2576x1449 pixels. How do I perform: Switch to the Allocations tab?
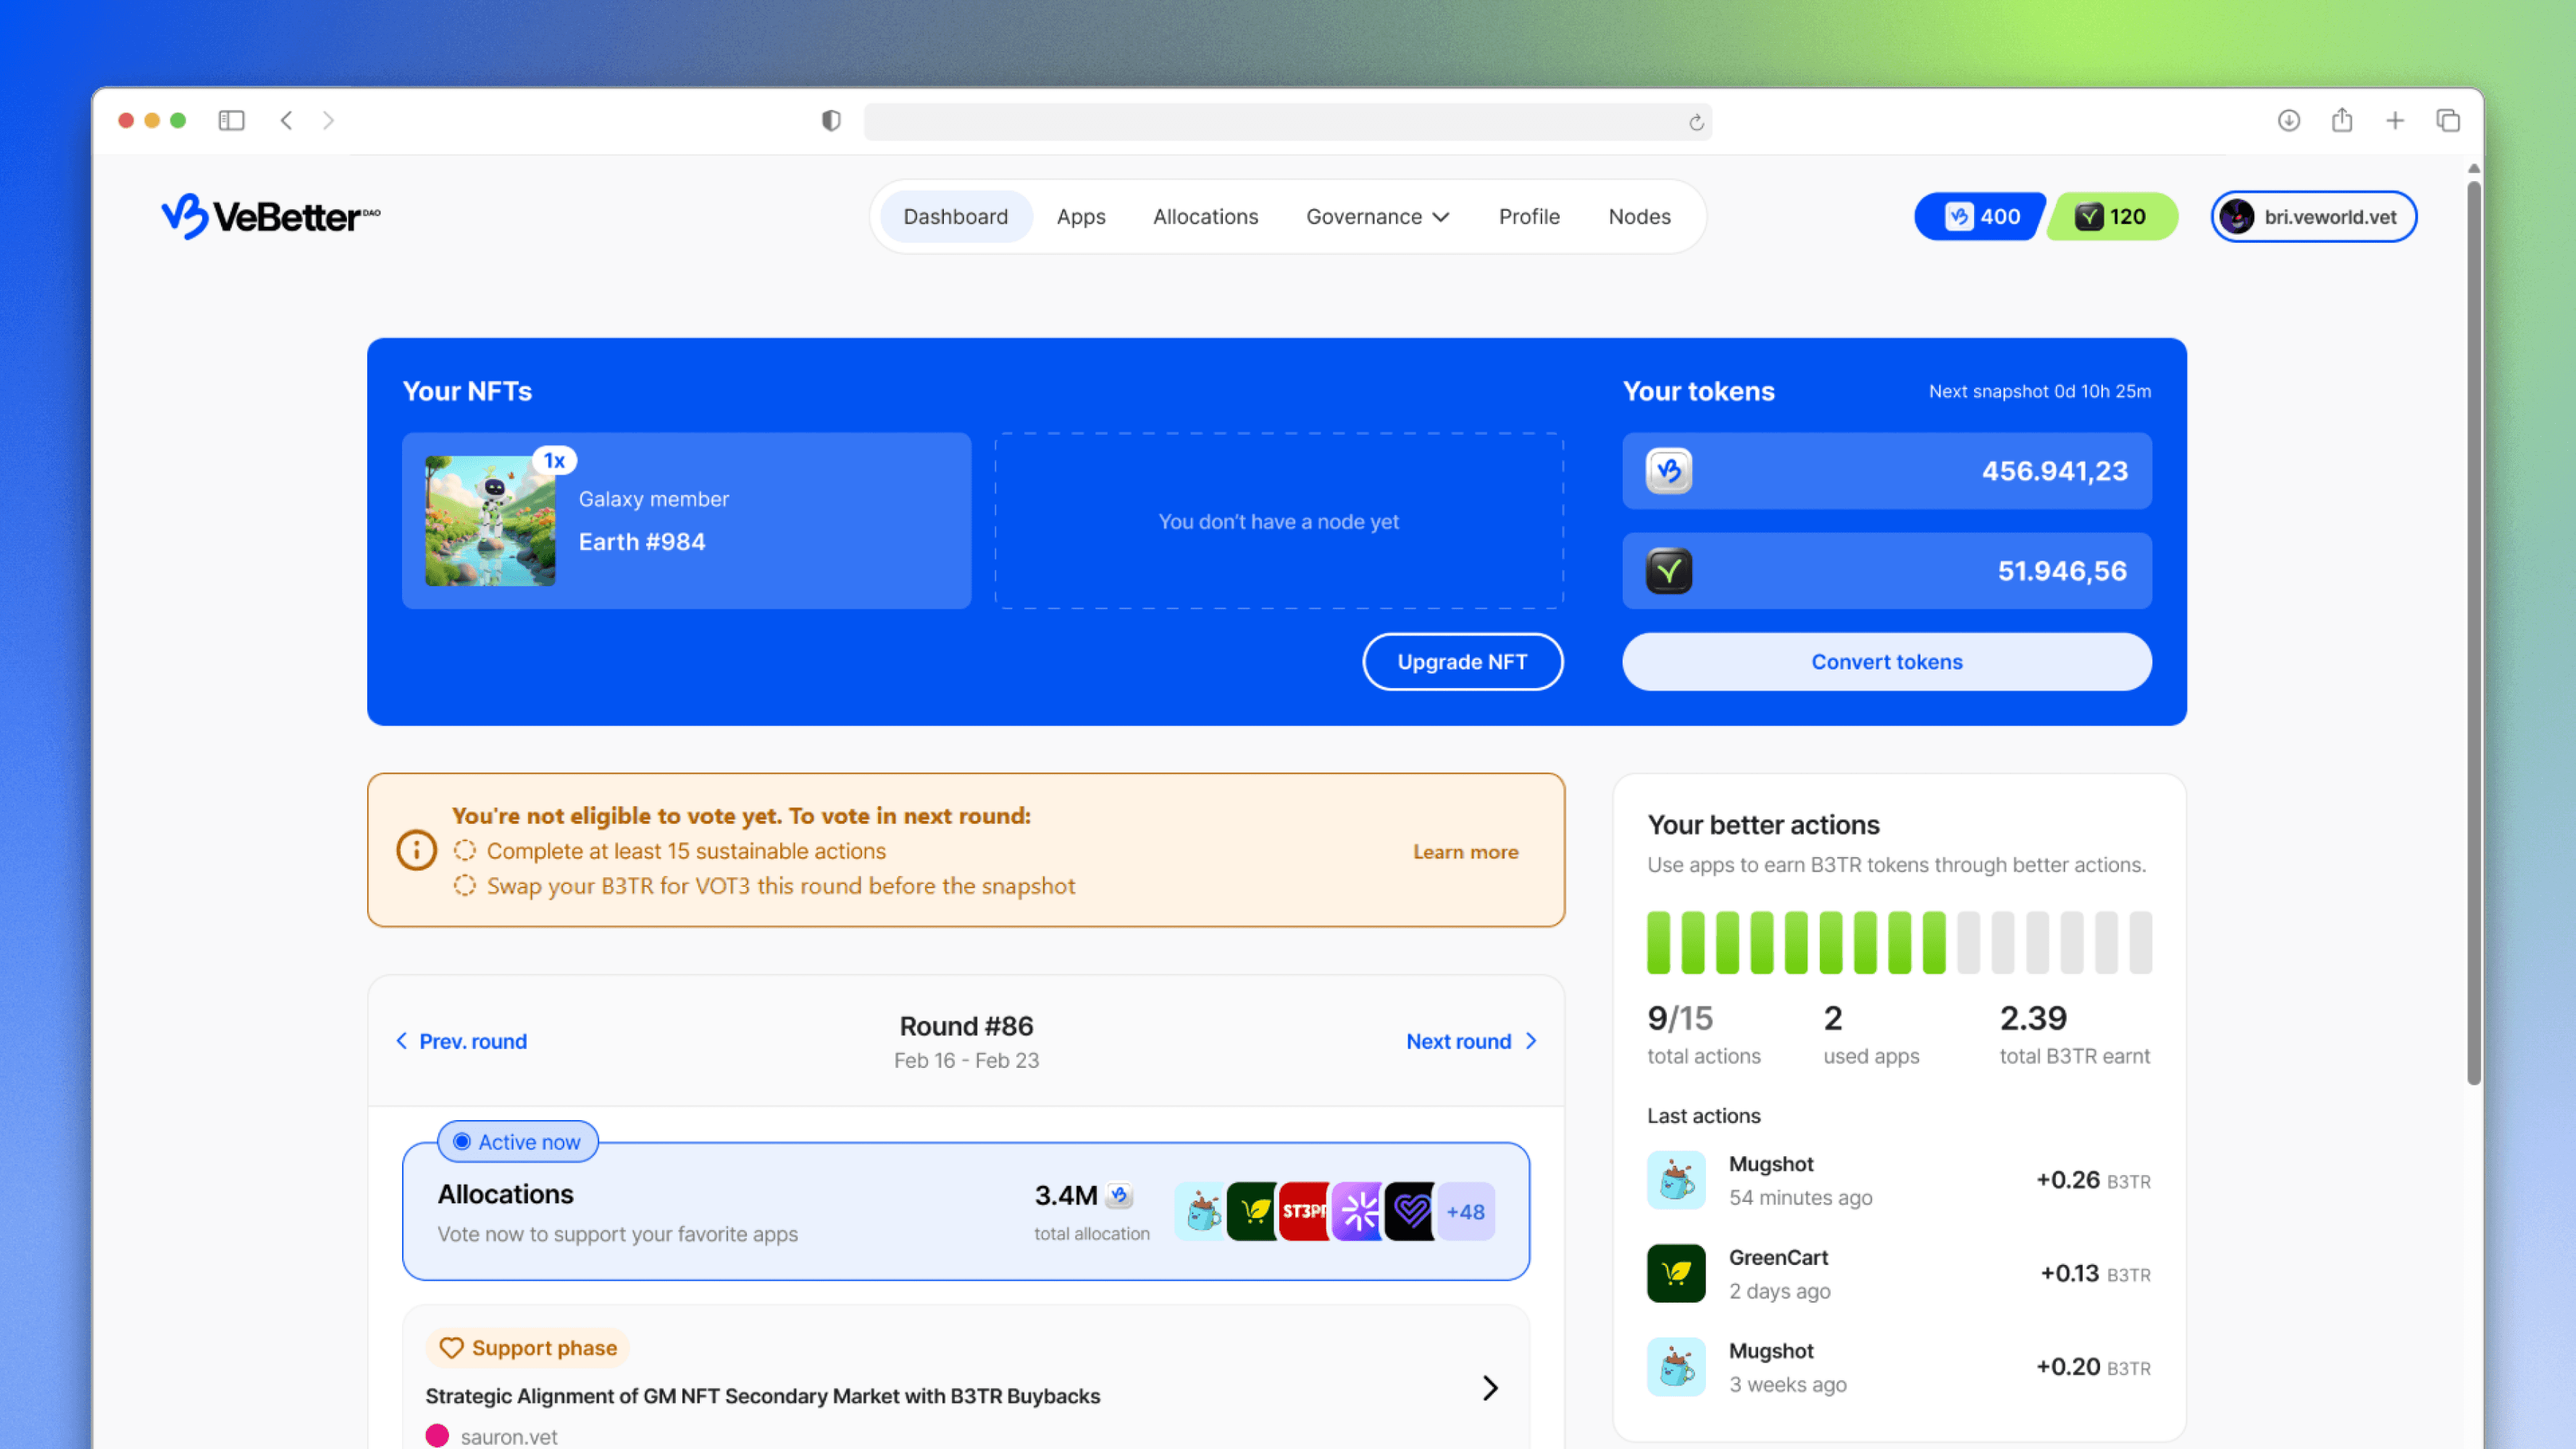pyautogui.click(x=1205, y=216)
